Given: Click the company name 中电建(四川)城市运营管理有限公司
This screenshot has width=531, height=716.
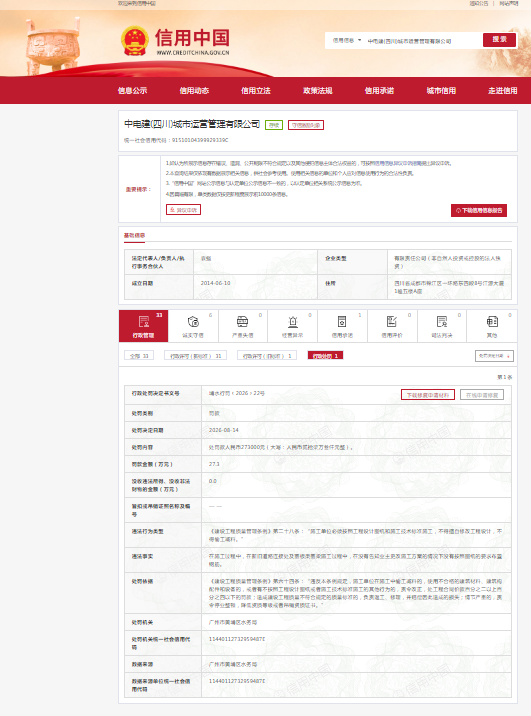Looking at the screenshot, I should (192, 124).
